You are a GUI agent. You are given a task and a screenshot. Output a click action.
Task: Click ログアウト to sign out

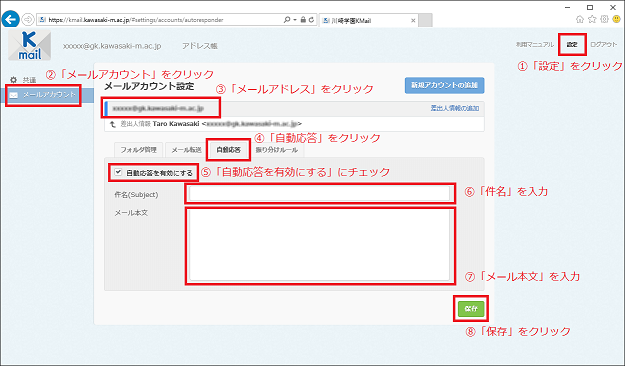point(603,45)
